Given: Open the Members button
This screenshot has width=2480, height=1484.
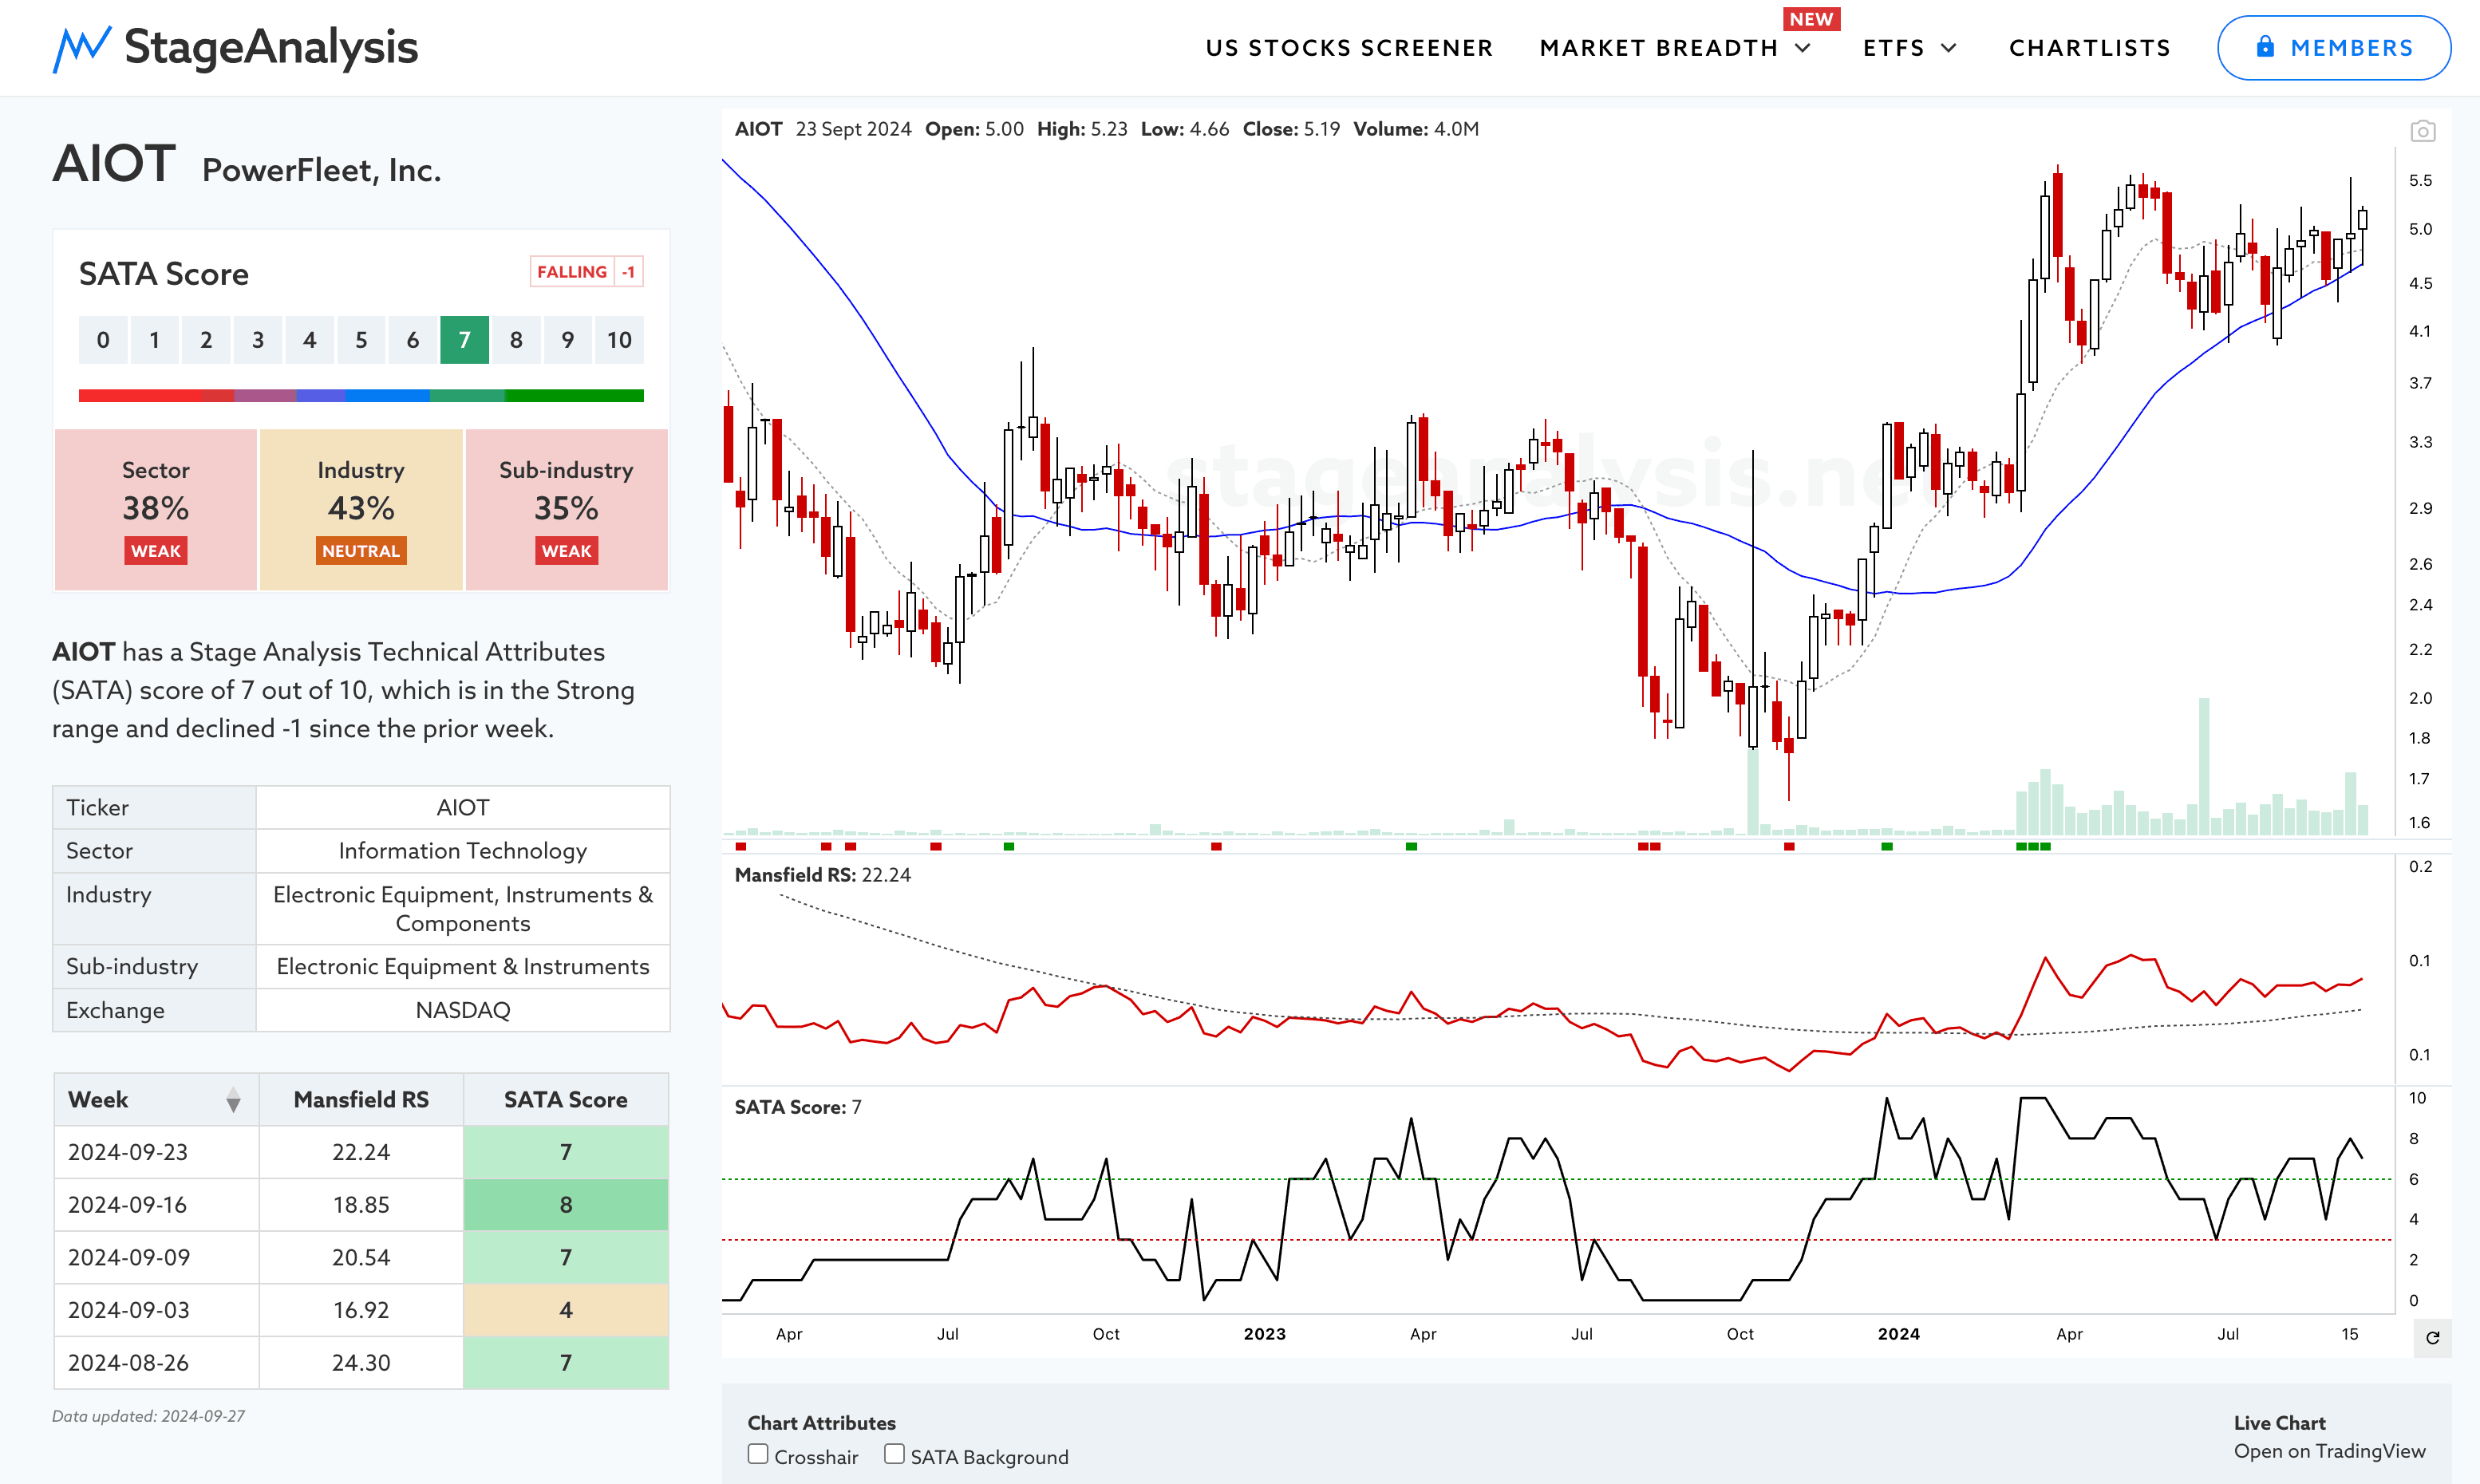Looking at the screenshot, I should coord(2333,48).
